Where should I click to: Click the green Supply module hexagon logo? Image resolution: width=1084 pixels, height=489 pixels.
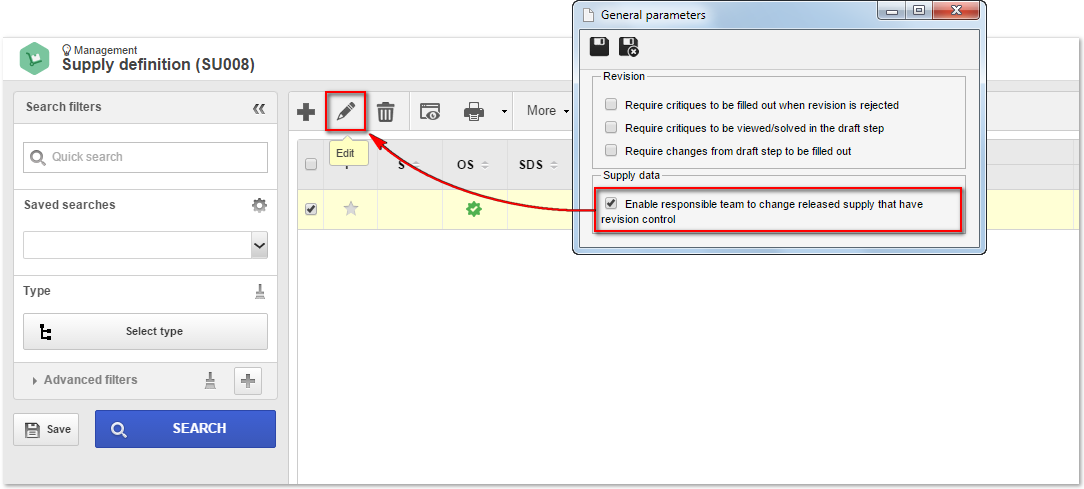tap(35, 58)
